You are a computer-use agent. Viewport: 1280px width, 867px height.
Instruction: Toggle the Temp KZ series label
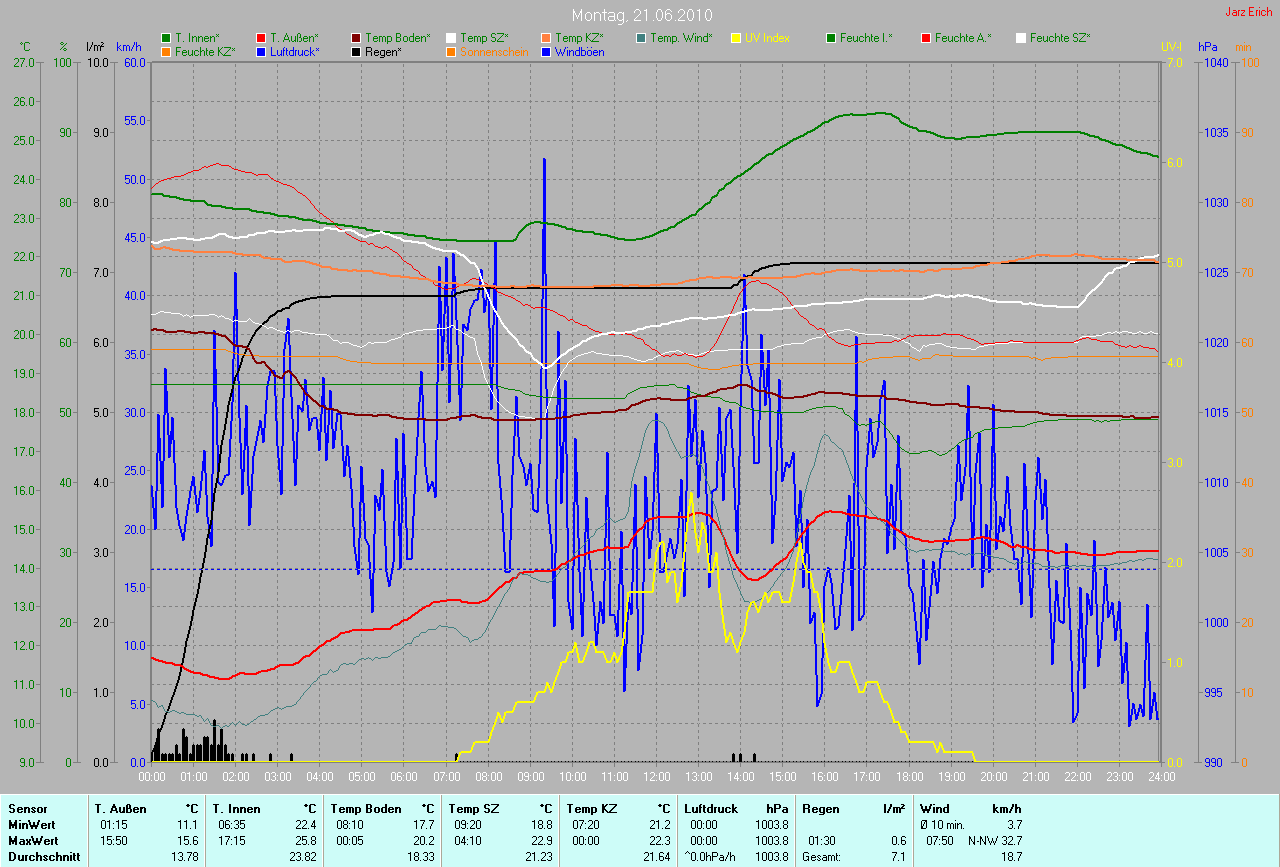click(x=579, y=38)
